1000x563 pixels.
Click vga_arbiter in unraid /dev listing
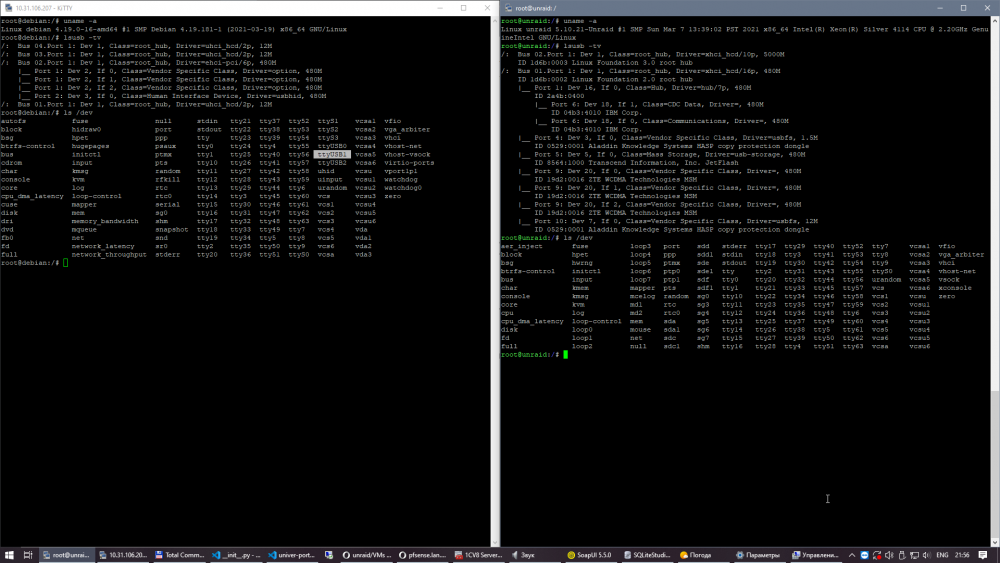[x=960, y=254]
